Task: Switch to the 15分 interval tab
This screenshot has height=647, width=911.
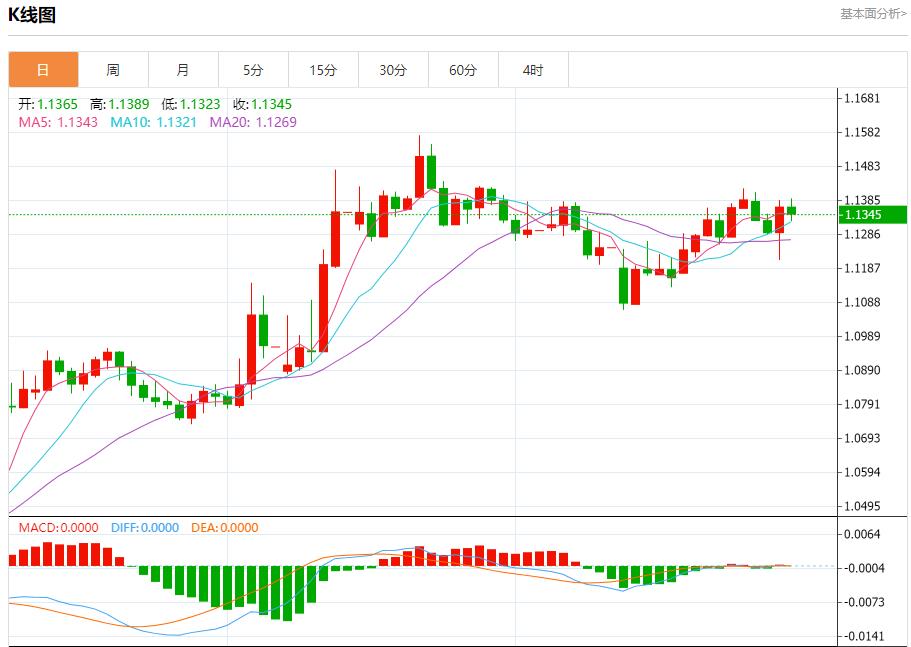Action: (323, 70)
